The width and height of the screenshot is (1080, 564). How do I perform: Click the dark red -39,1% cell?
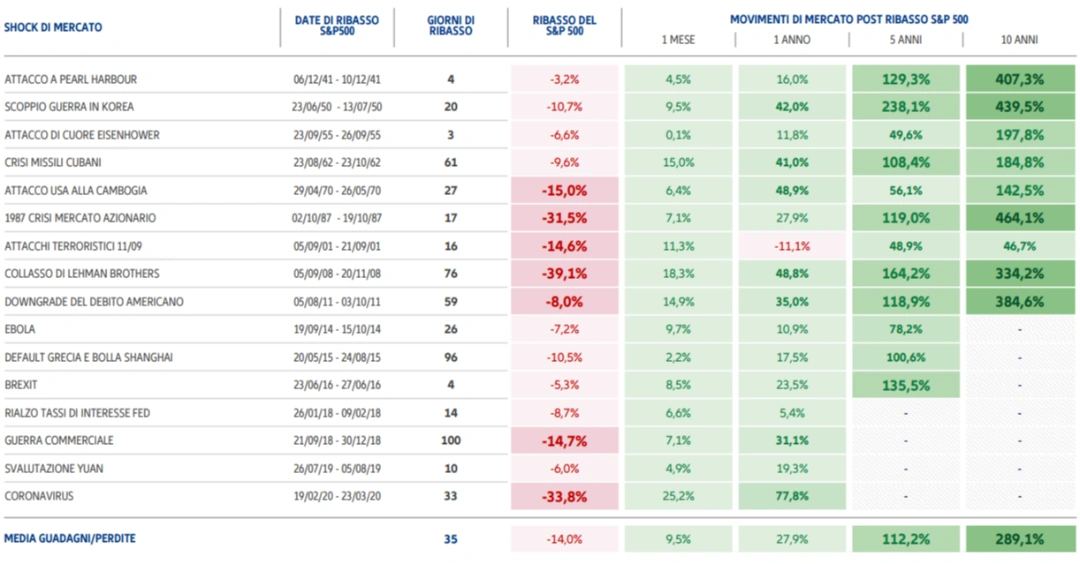(564, 273)
